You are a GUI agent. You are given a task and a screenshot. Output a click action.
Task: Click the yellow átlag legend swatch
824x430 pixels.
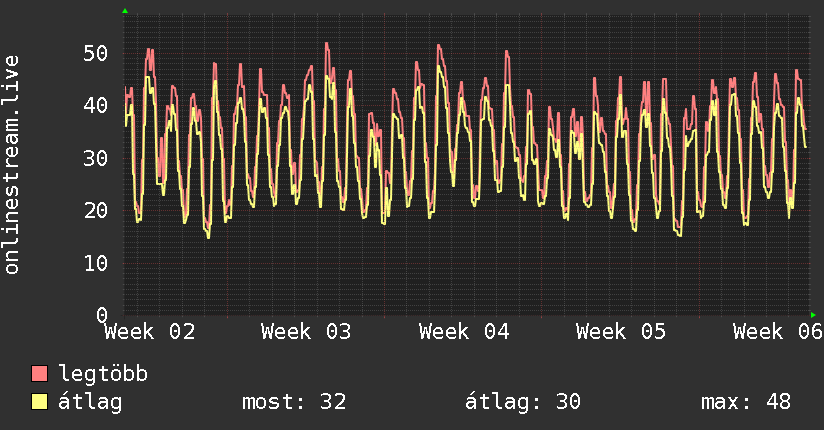click(x=39, y=402)
